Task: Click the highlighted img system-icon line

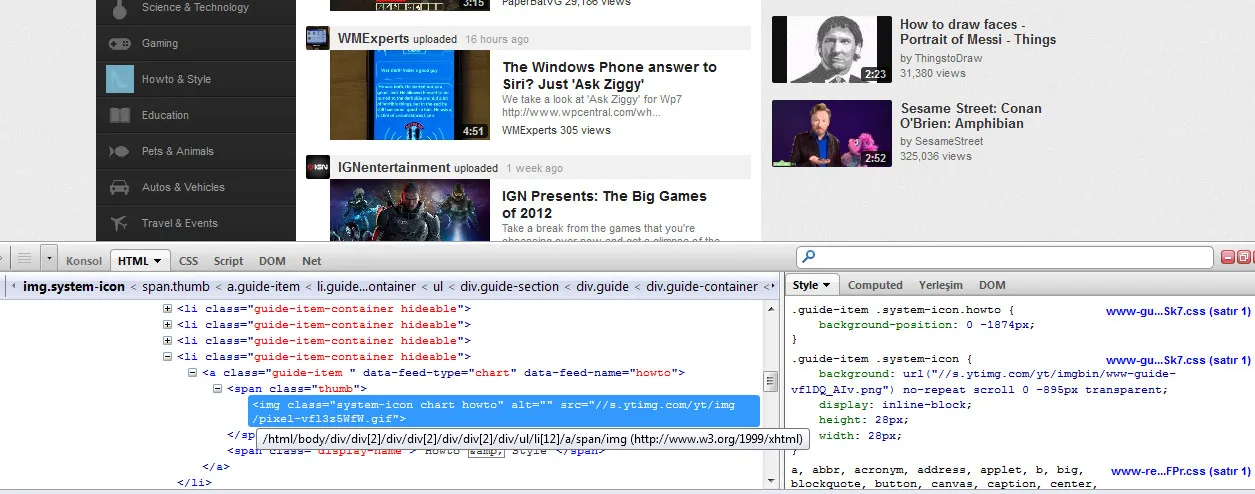Action: [x=504, y=412]
